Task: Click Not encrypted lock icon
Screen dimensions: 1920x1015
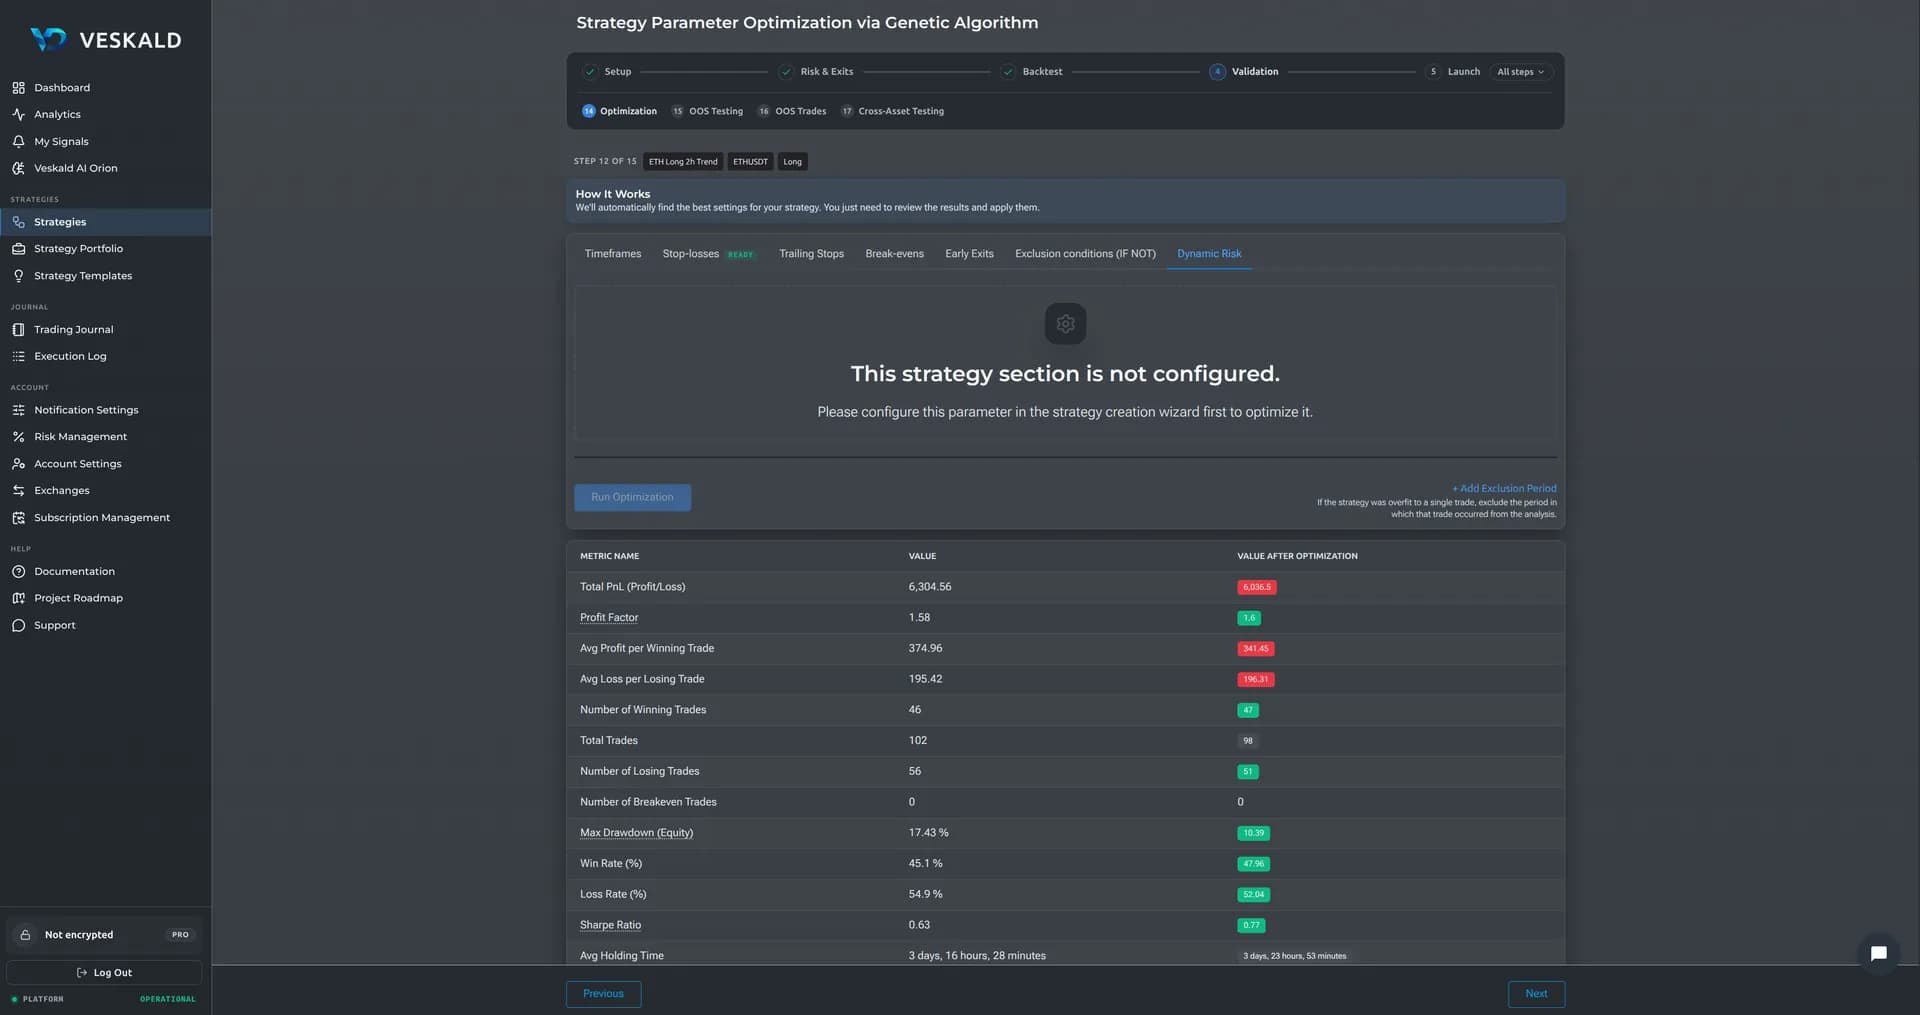Action: 26,935
